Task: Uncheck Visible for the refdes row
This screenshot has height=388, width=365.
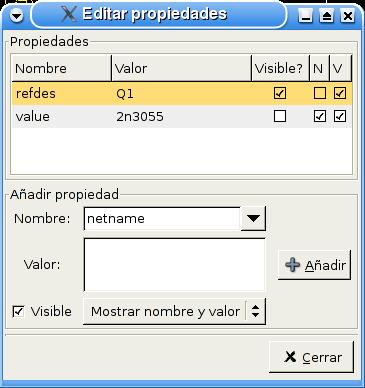Action: tap(280, 93)
